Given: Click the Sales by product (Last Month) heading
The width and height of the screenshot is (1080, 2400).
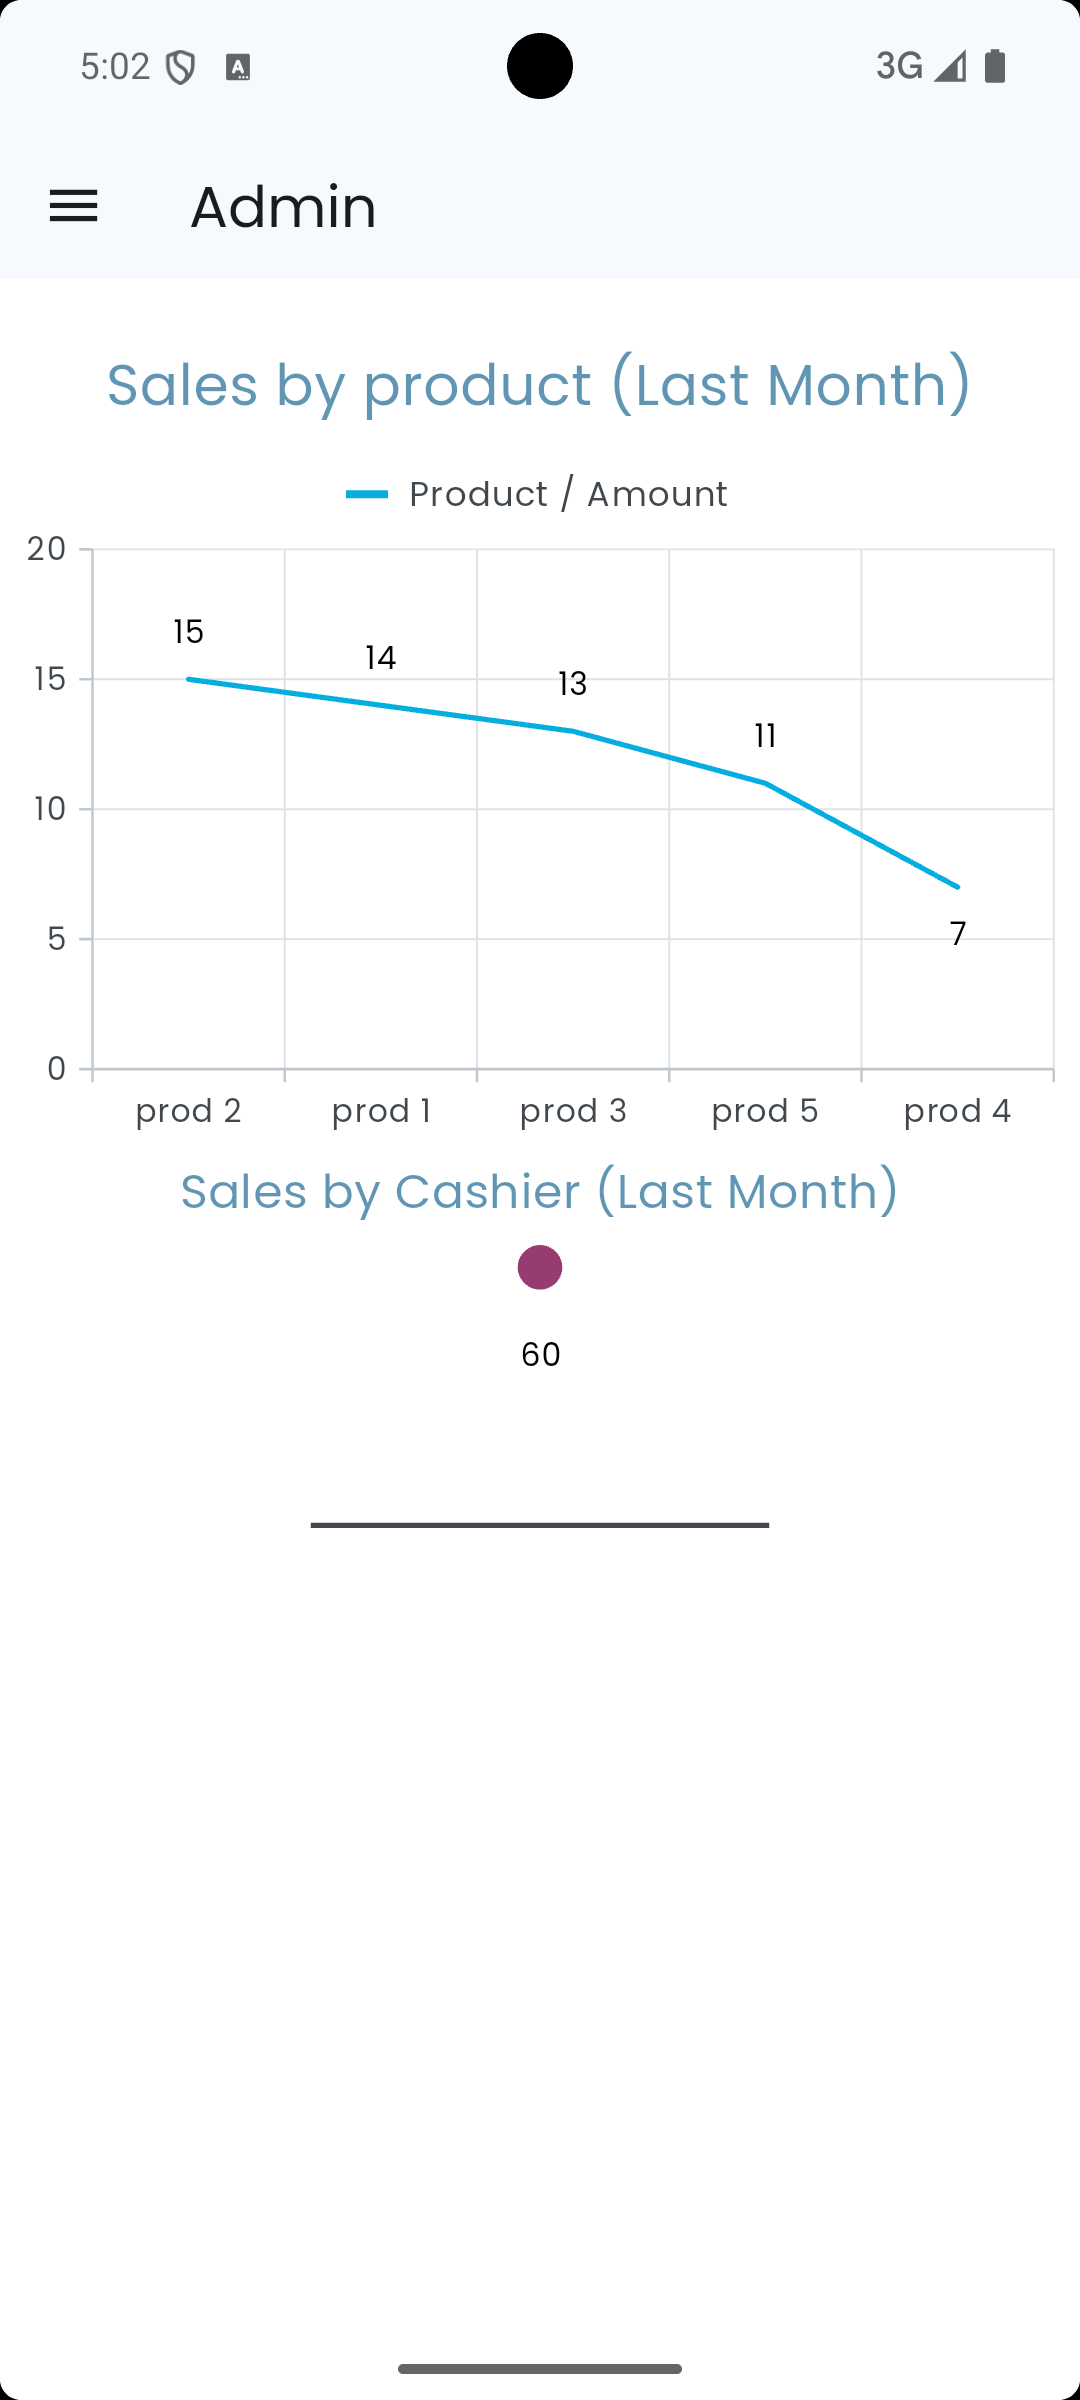Looking at the screenshot, I should pos(540,385).
